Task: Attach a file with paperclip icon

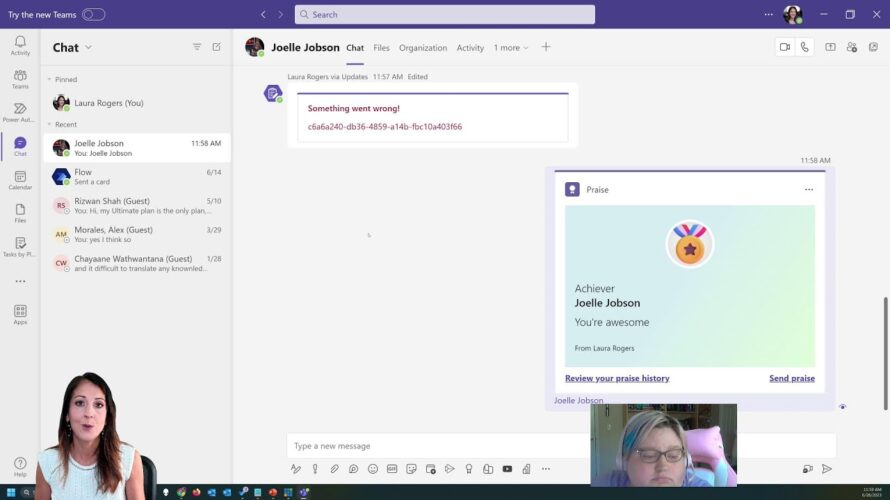Action: click(334, 469)
